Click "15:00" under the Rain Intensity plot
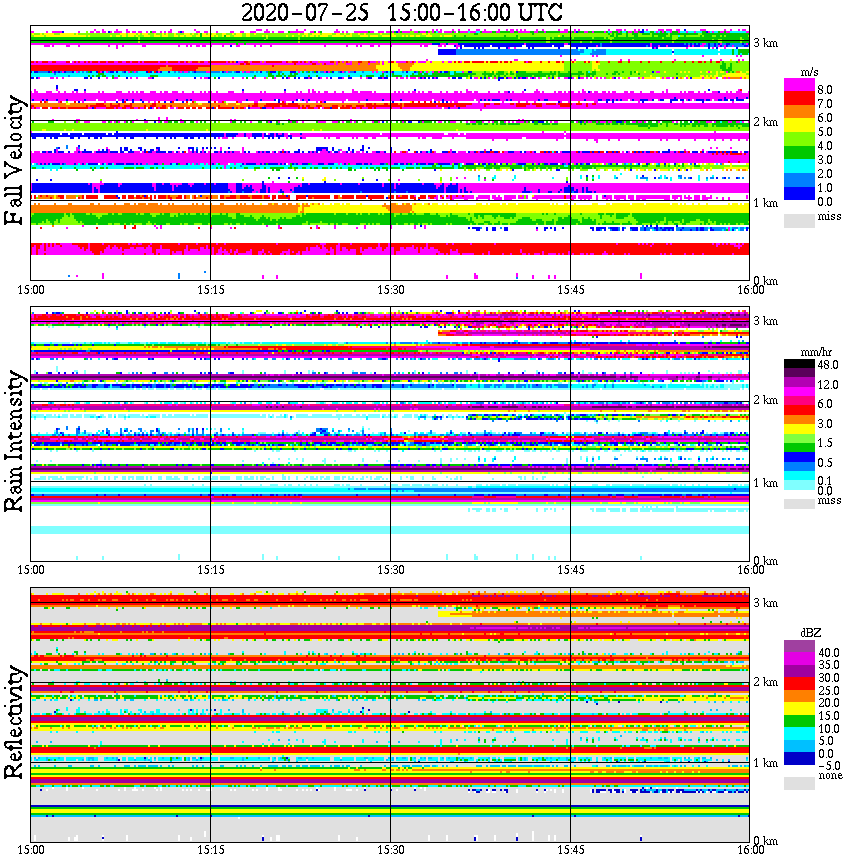Viewport: 850px width, 868px height. click(x=31, y=570)
